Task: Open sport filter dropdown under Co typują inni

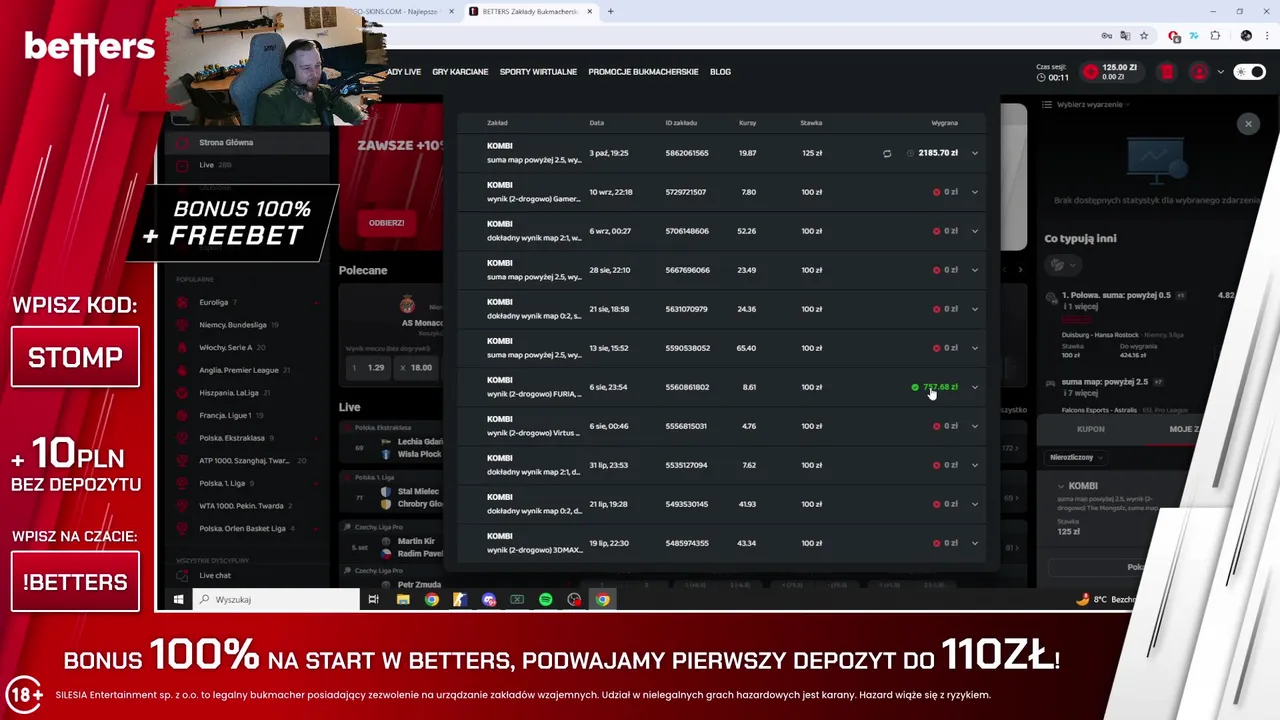Action: coord(1062,265)
